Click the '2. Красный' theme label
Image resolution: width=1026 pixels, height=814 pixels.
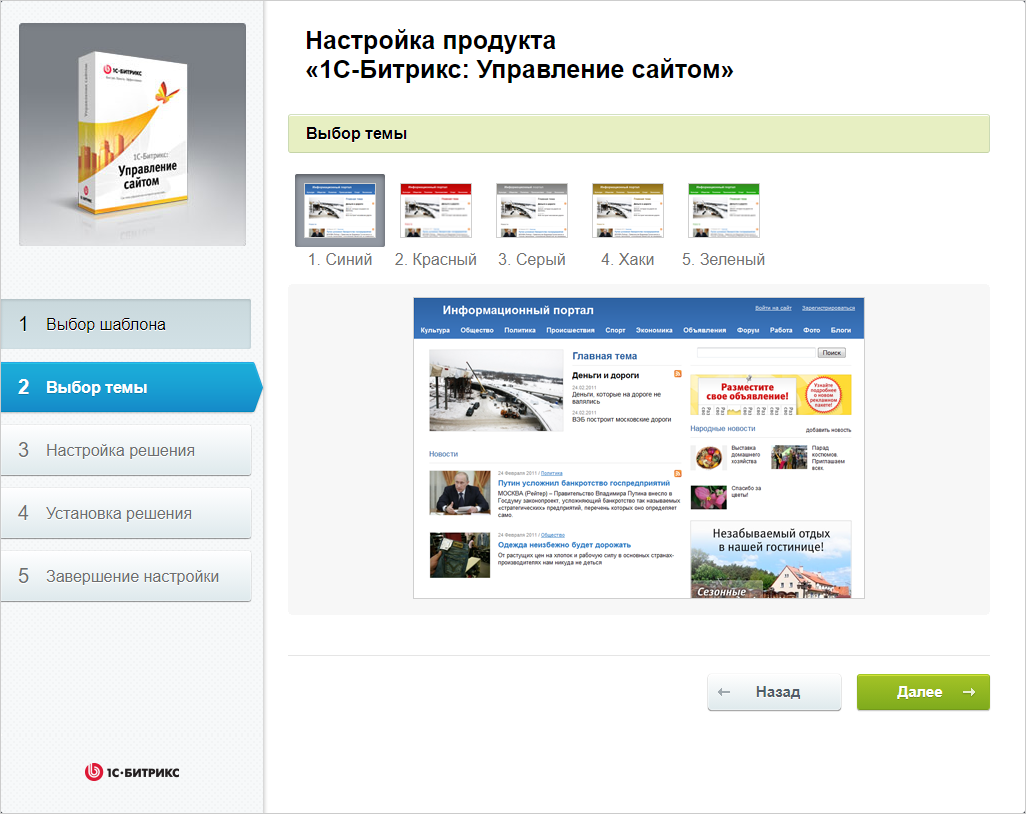435,260
